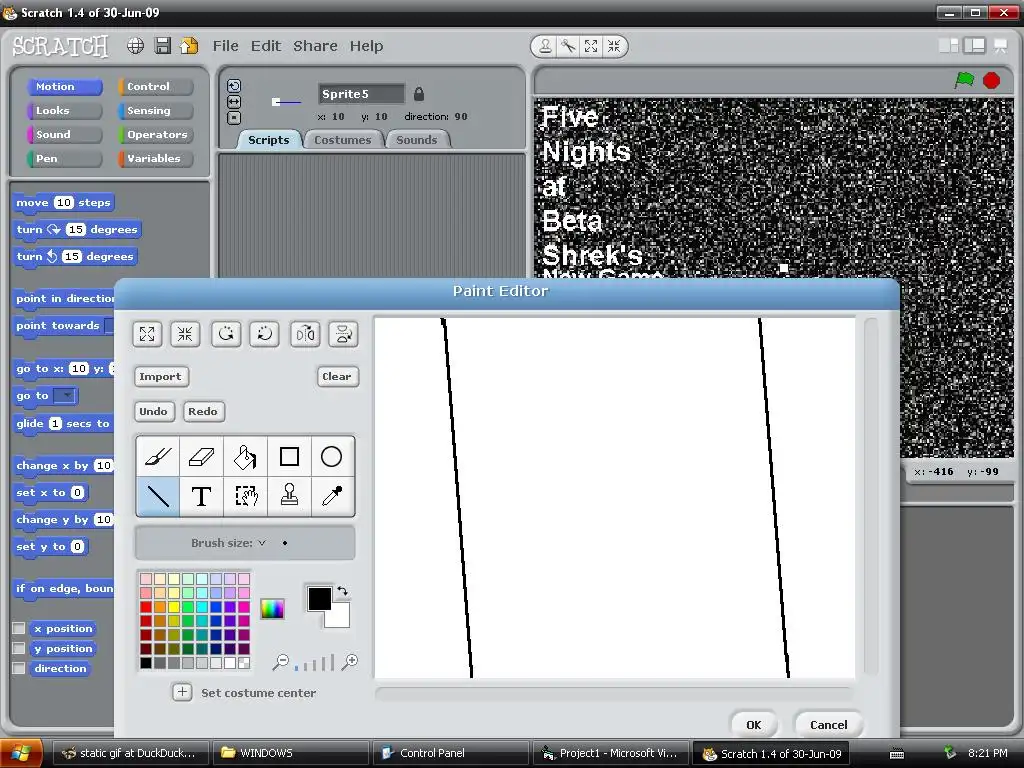The image size is (1024, 768).
Task: Click Redo in Paint Editor
Action: 203,411
